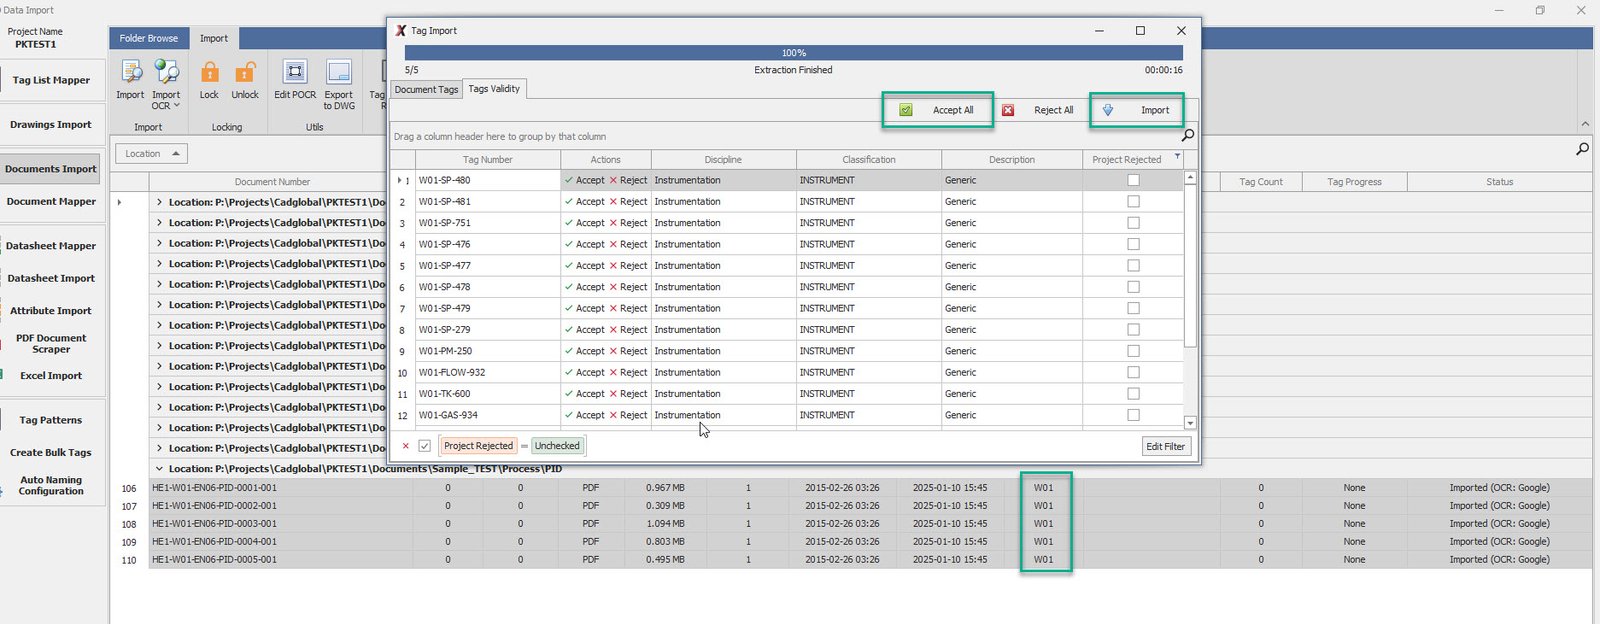
Task: Check Project Rejected box for W01-SP-480
Action: [x=1133, y=180]
